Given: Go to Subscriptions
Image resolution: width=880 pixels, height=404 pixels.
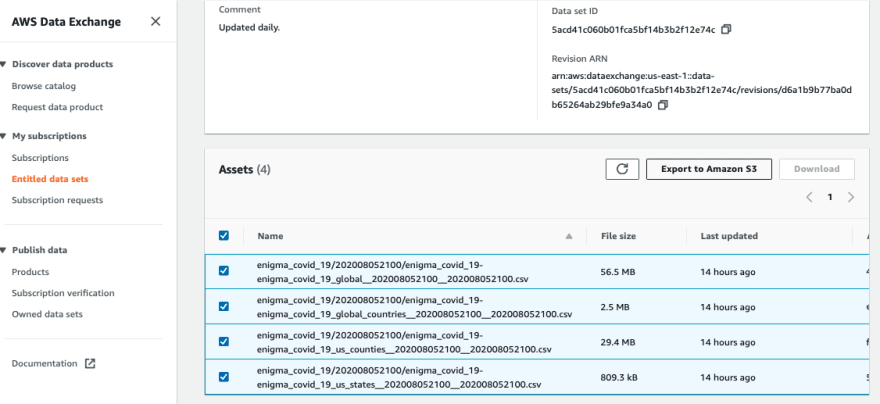Looking at the screenshot, I should pos(40,158).
